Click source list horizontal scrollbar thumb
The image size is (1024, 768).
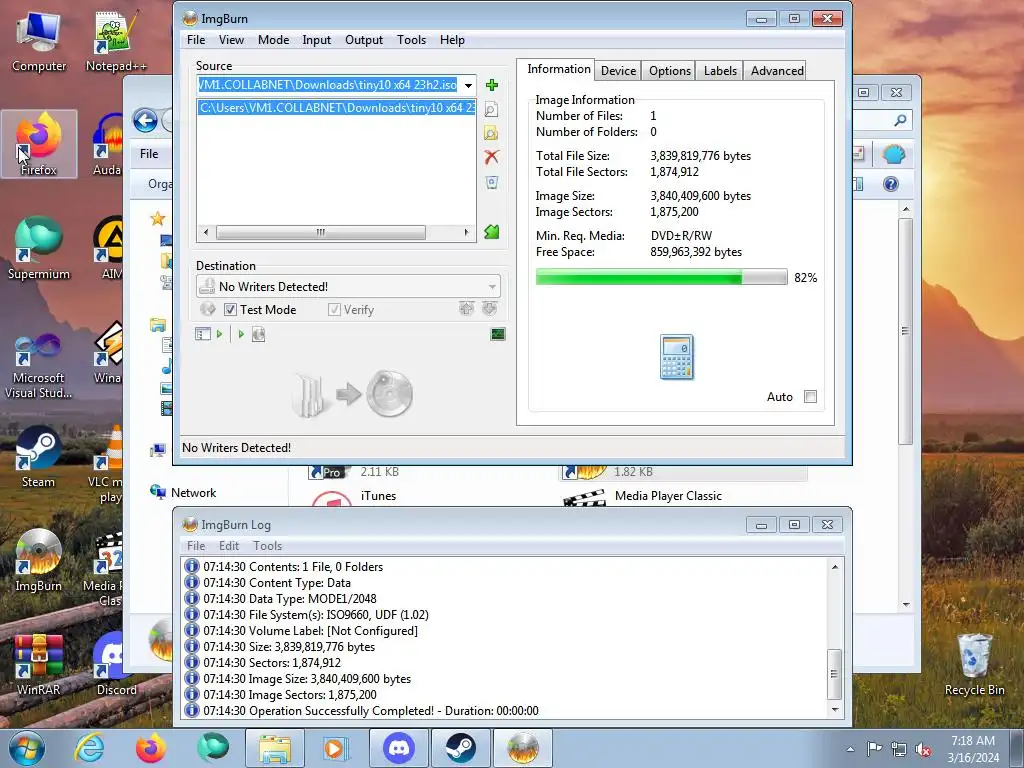320,232
